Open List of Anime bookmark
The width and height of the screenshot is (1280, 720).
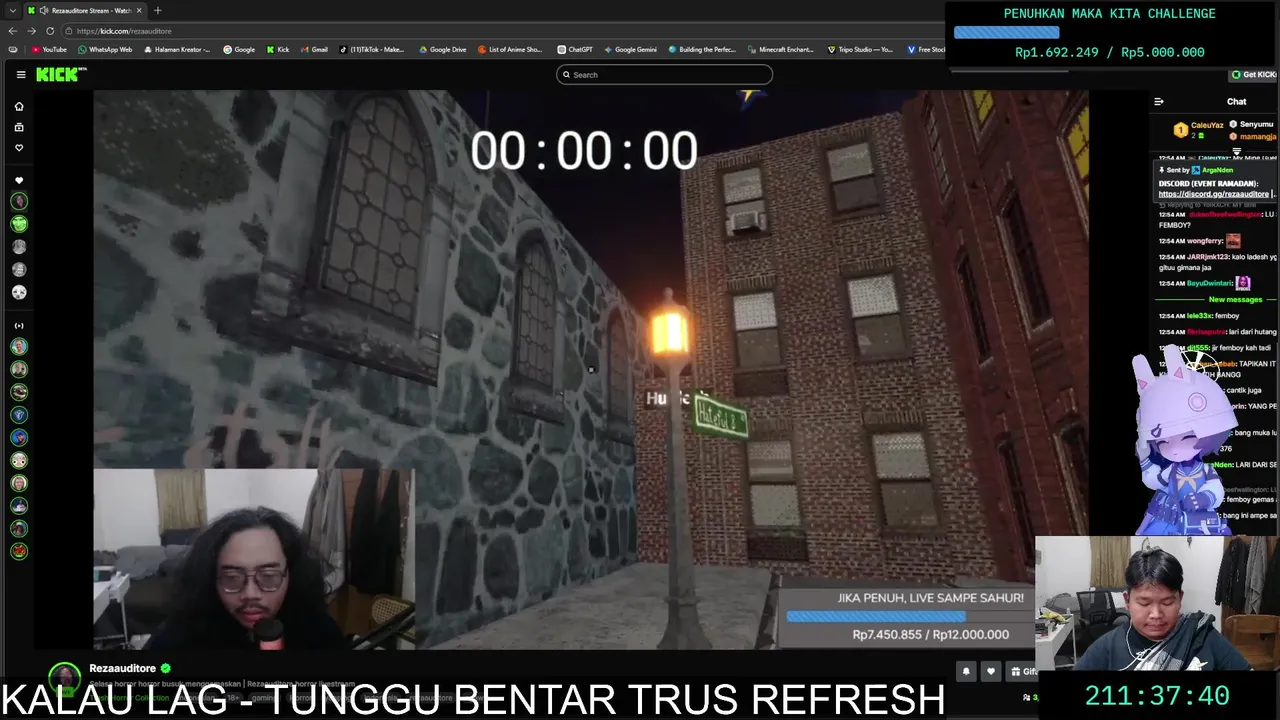[510, 49]
